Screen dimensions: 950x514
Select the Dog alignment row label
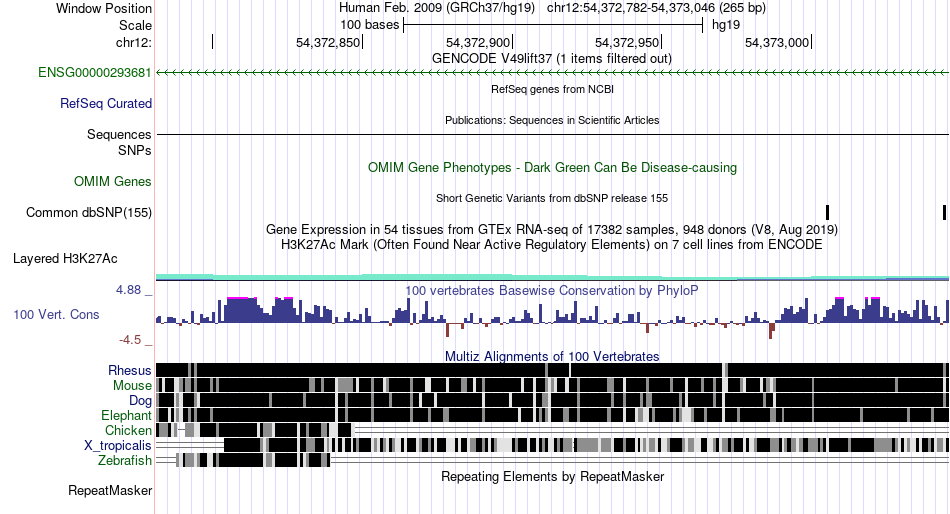[x=140, y=401]
